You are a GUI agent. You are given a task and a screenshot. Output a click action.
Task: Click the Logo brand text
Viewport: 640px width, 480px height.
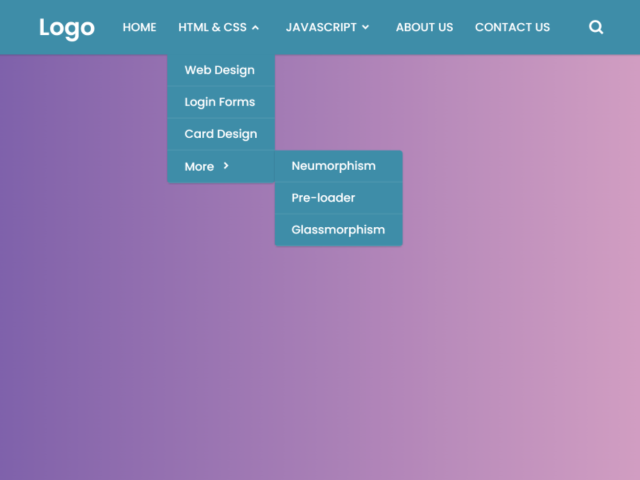click(x=66, y=27)
